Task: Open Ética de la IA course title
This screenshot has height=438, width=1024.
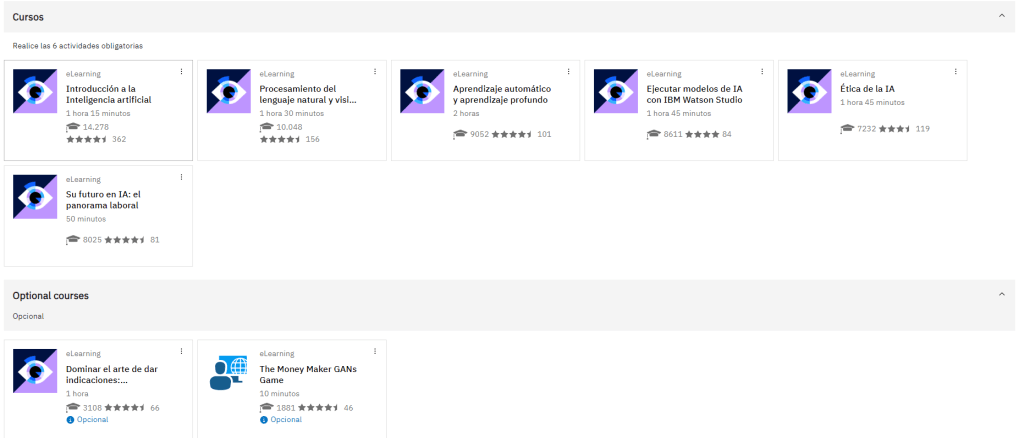Action: (867, 88)
